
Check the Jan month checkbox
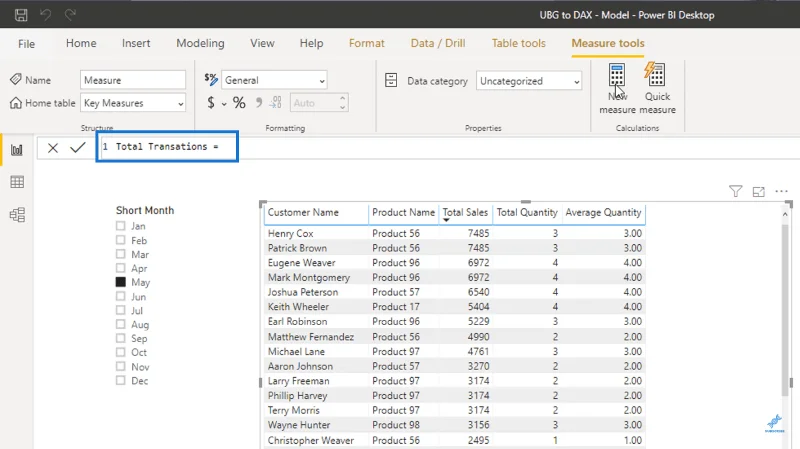coord(120,226)
